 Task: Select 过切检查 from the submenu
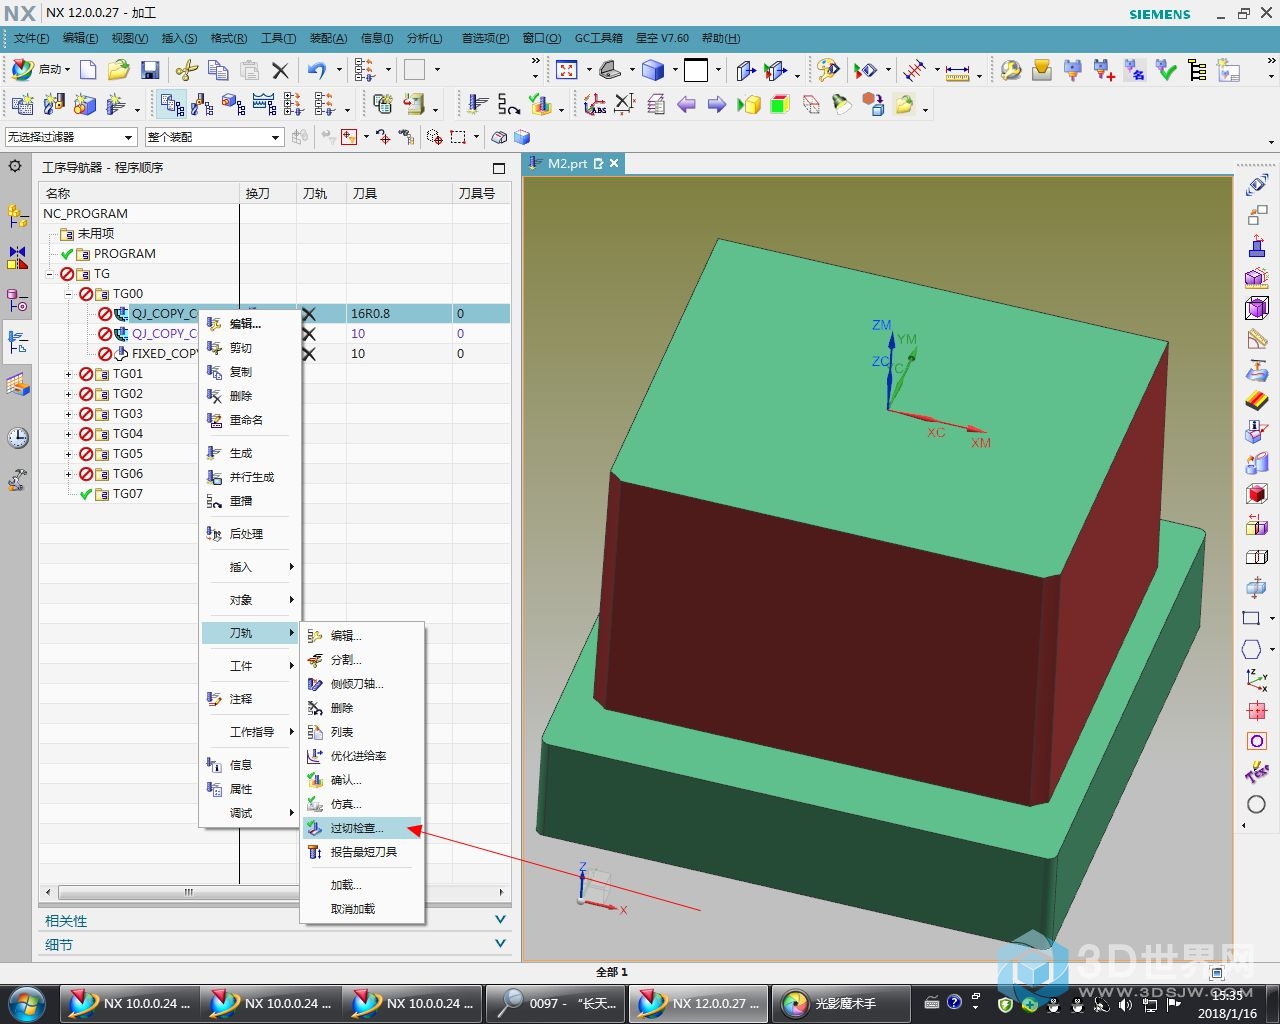click(x=357, y=828)
